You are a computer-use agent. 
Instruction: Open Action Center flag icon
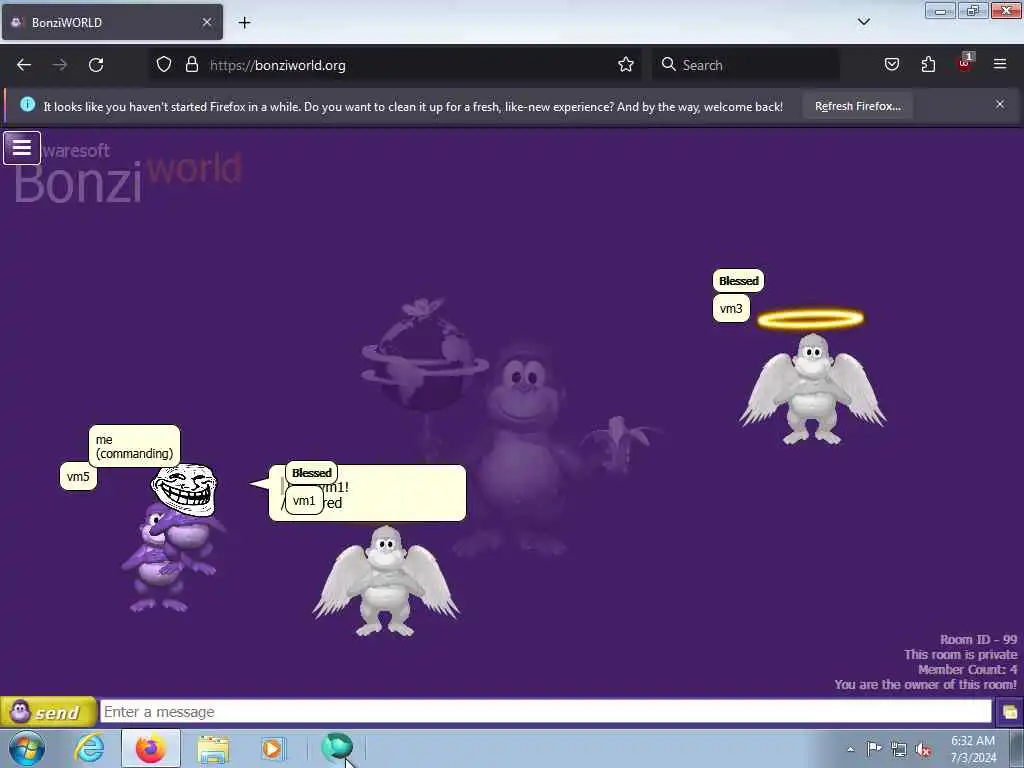click(874, 749)
